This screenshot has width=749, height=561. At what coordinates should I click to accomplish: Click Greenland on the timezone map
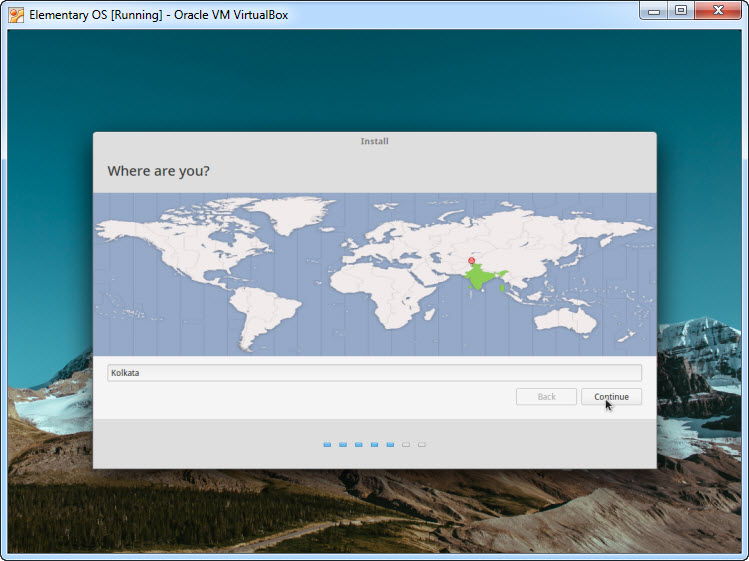click(292, 213)
